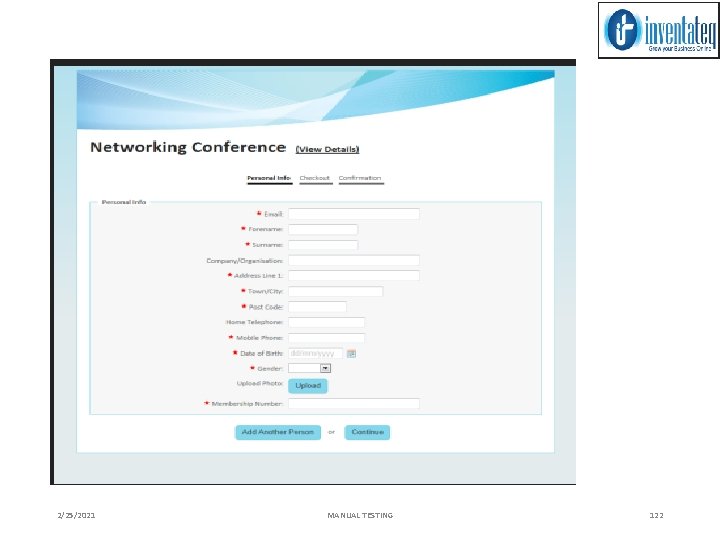Click the Personal Info fieldset legend
This screenshot has height=540, width=720.
point(124,202)
